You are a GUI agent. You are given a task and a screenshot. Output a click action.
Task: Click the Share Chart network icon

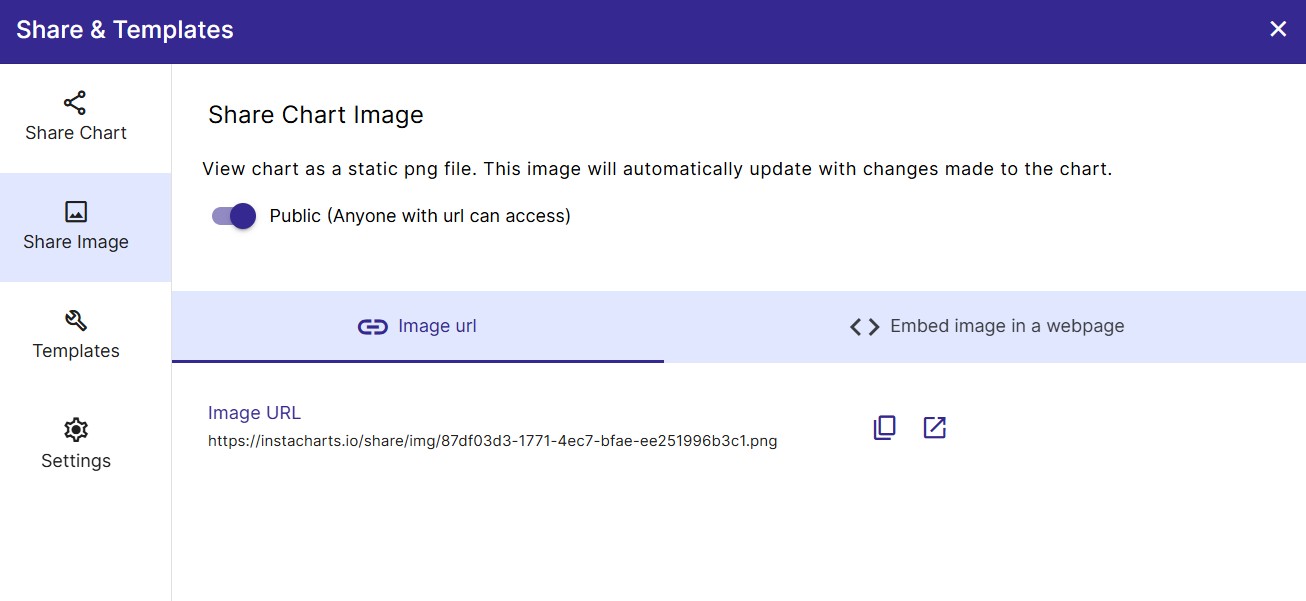click(75, 103)
